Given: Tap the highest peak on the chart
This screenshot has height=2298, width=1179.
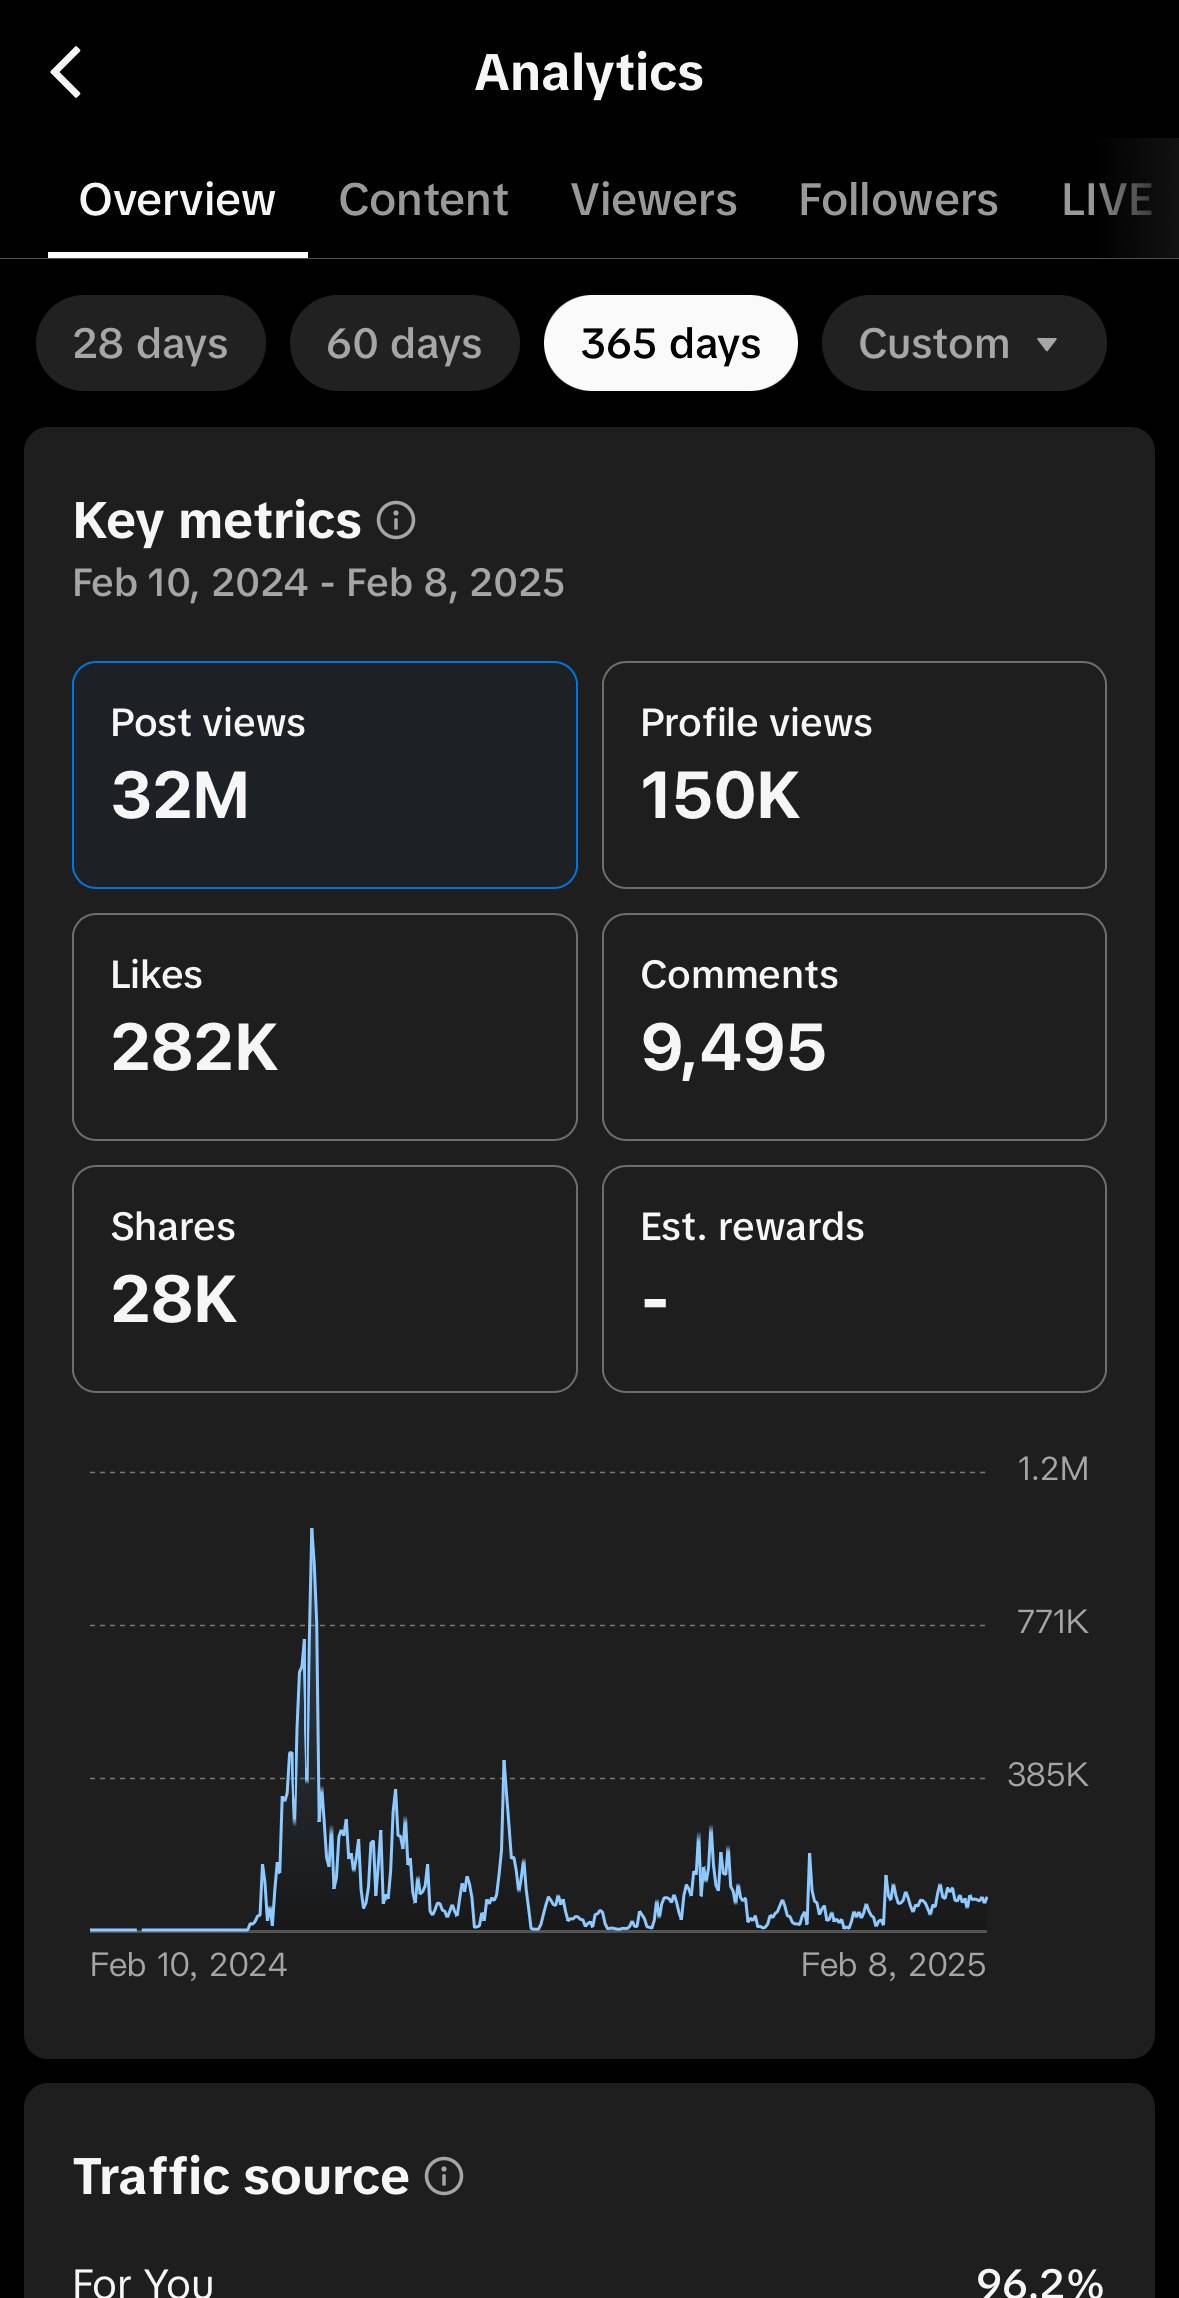Looking at the screenshot, I should [312, 1532].
